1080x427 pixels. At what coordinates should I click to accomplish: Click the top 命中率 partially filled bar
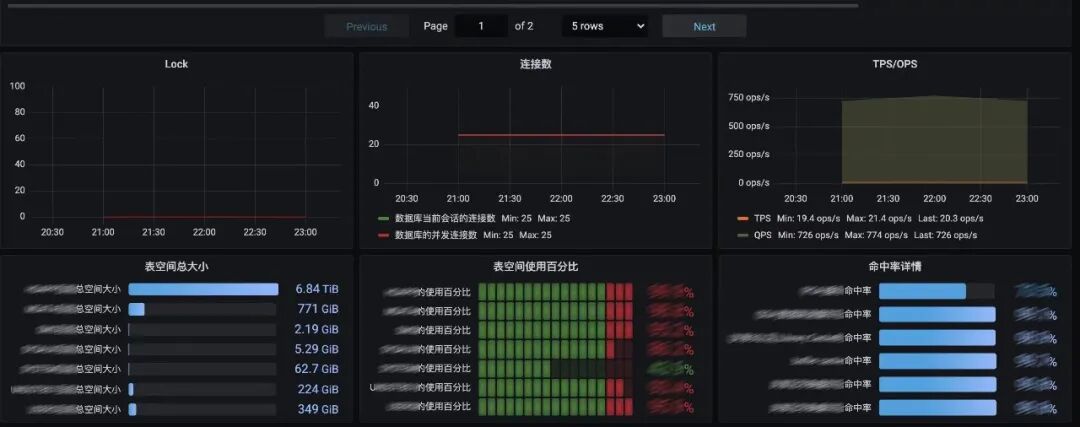937,291
